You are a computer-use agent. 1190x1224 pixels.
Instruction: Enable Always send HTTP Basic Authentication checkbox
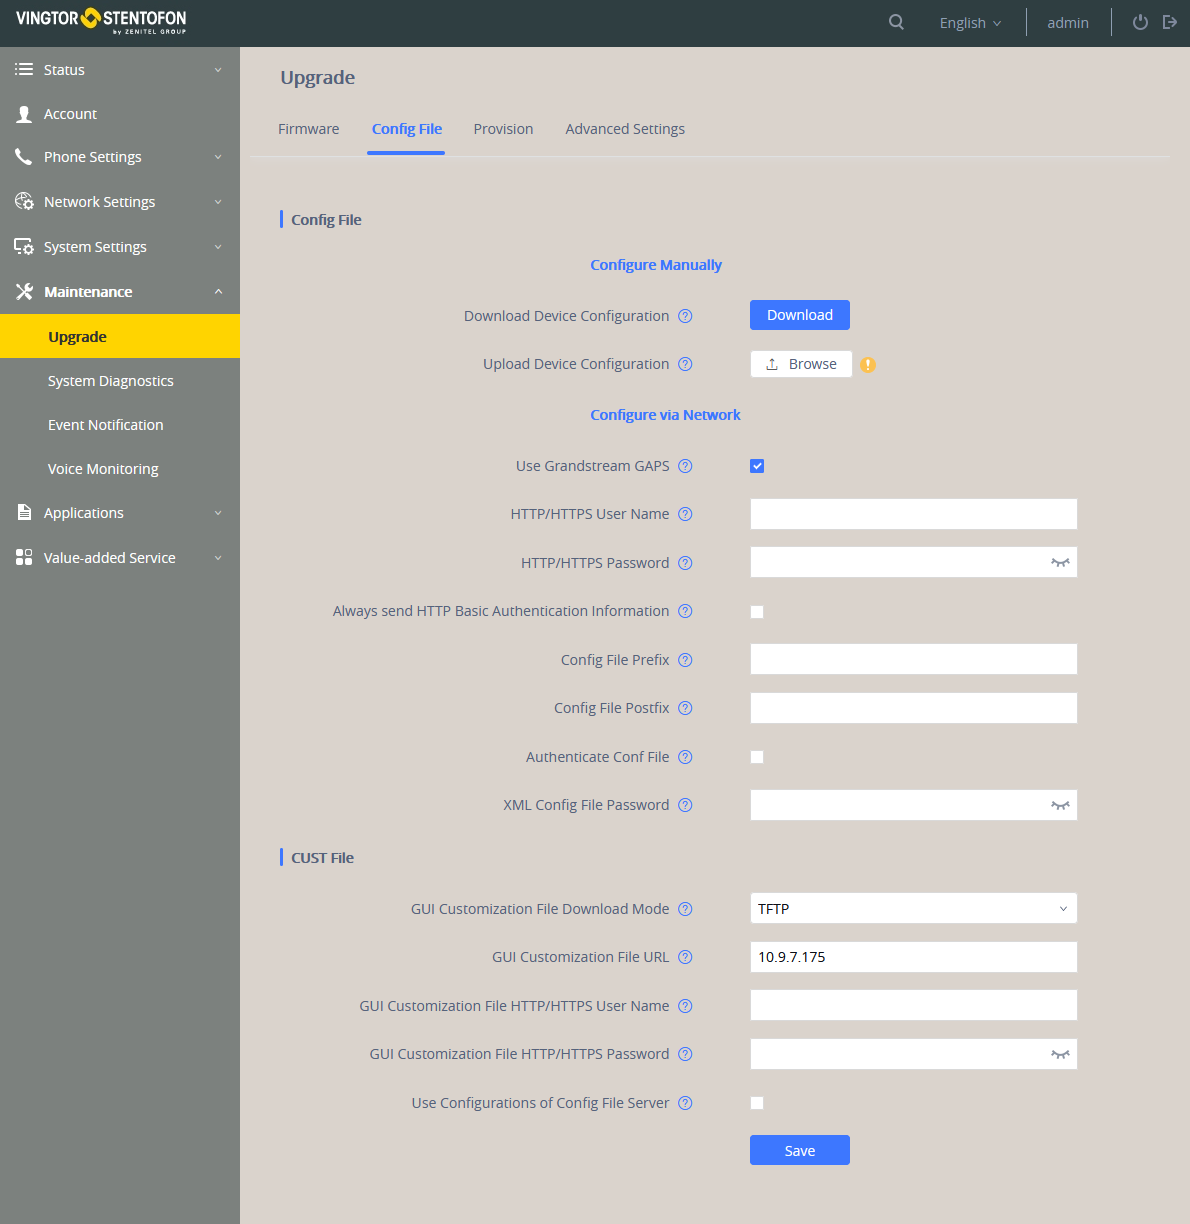757,612
